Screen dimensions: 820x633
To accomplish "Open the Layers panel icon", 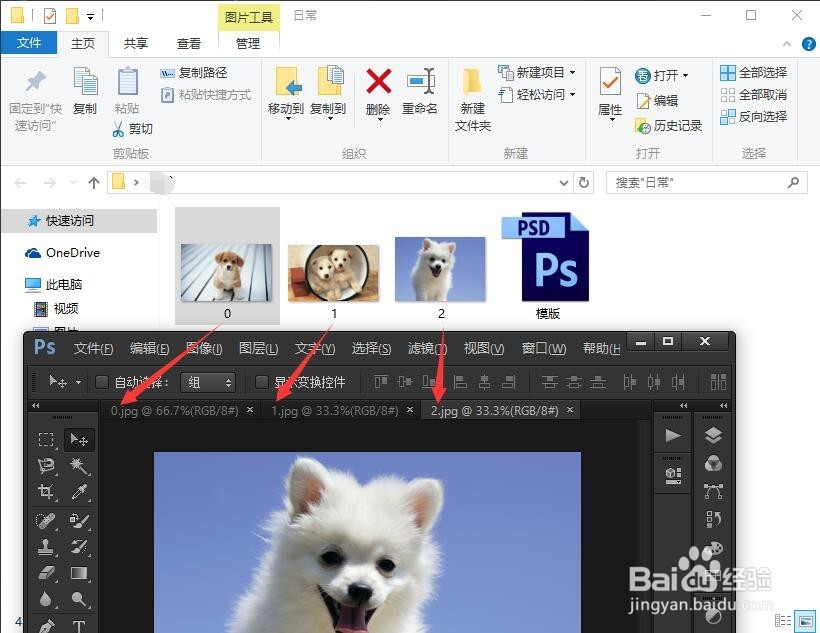I will 713,435.
